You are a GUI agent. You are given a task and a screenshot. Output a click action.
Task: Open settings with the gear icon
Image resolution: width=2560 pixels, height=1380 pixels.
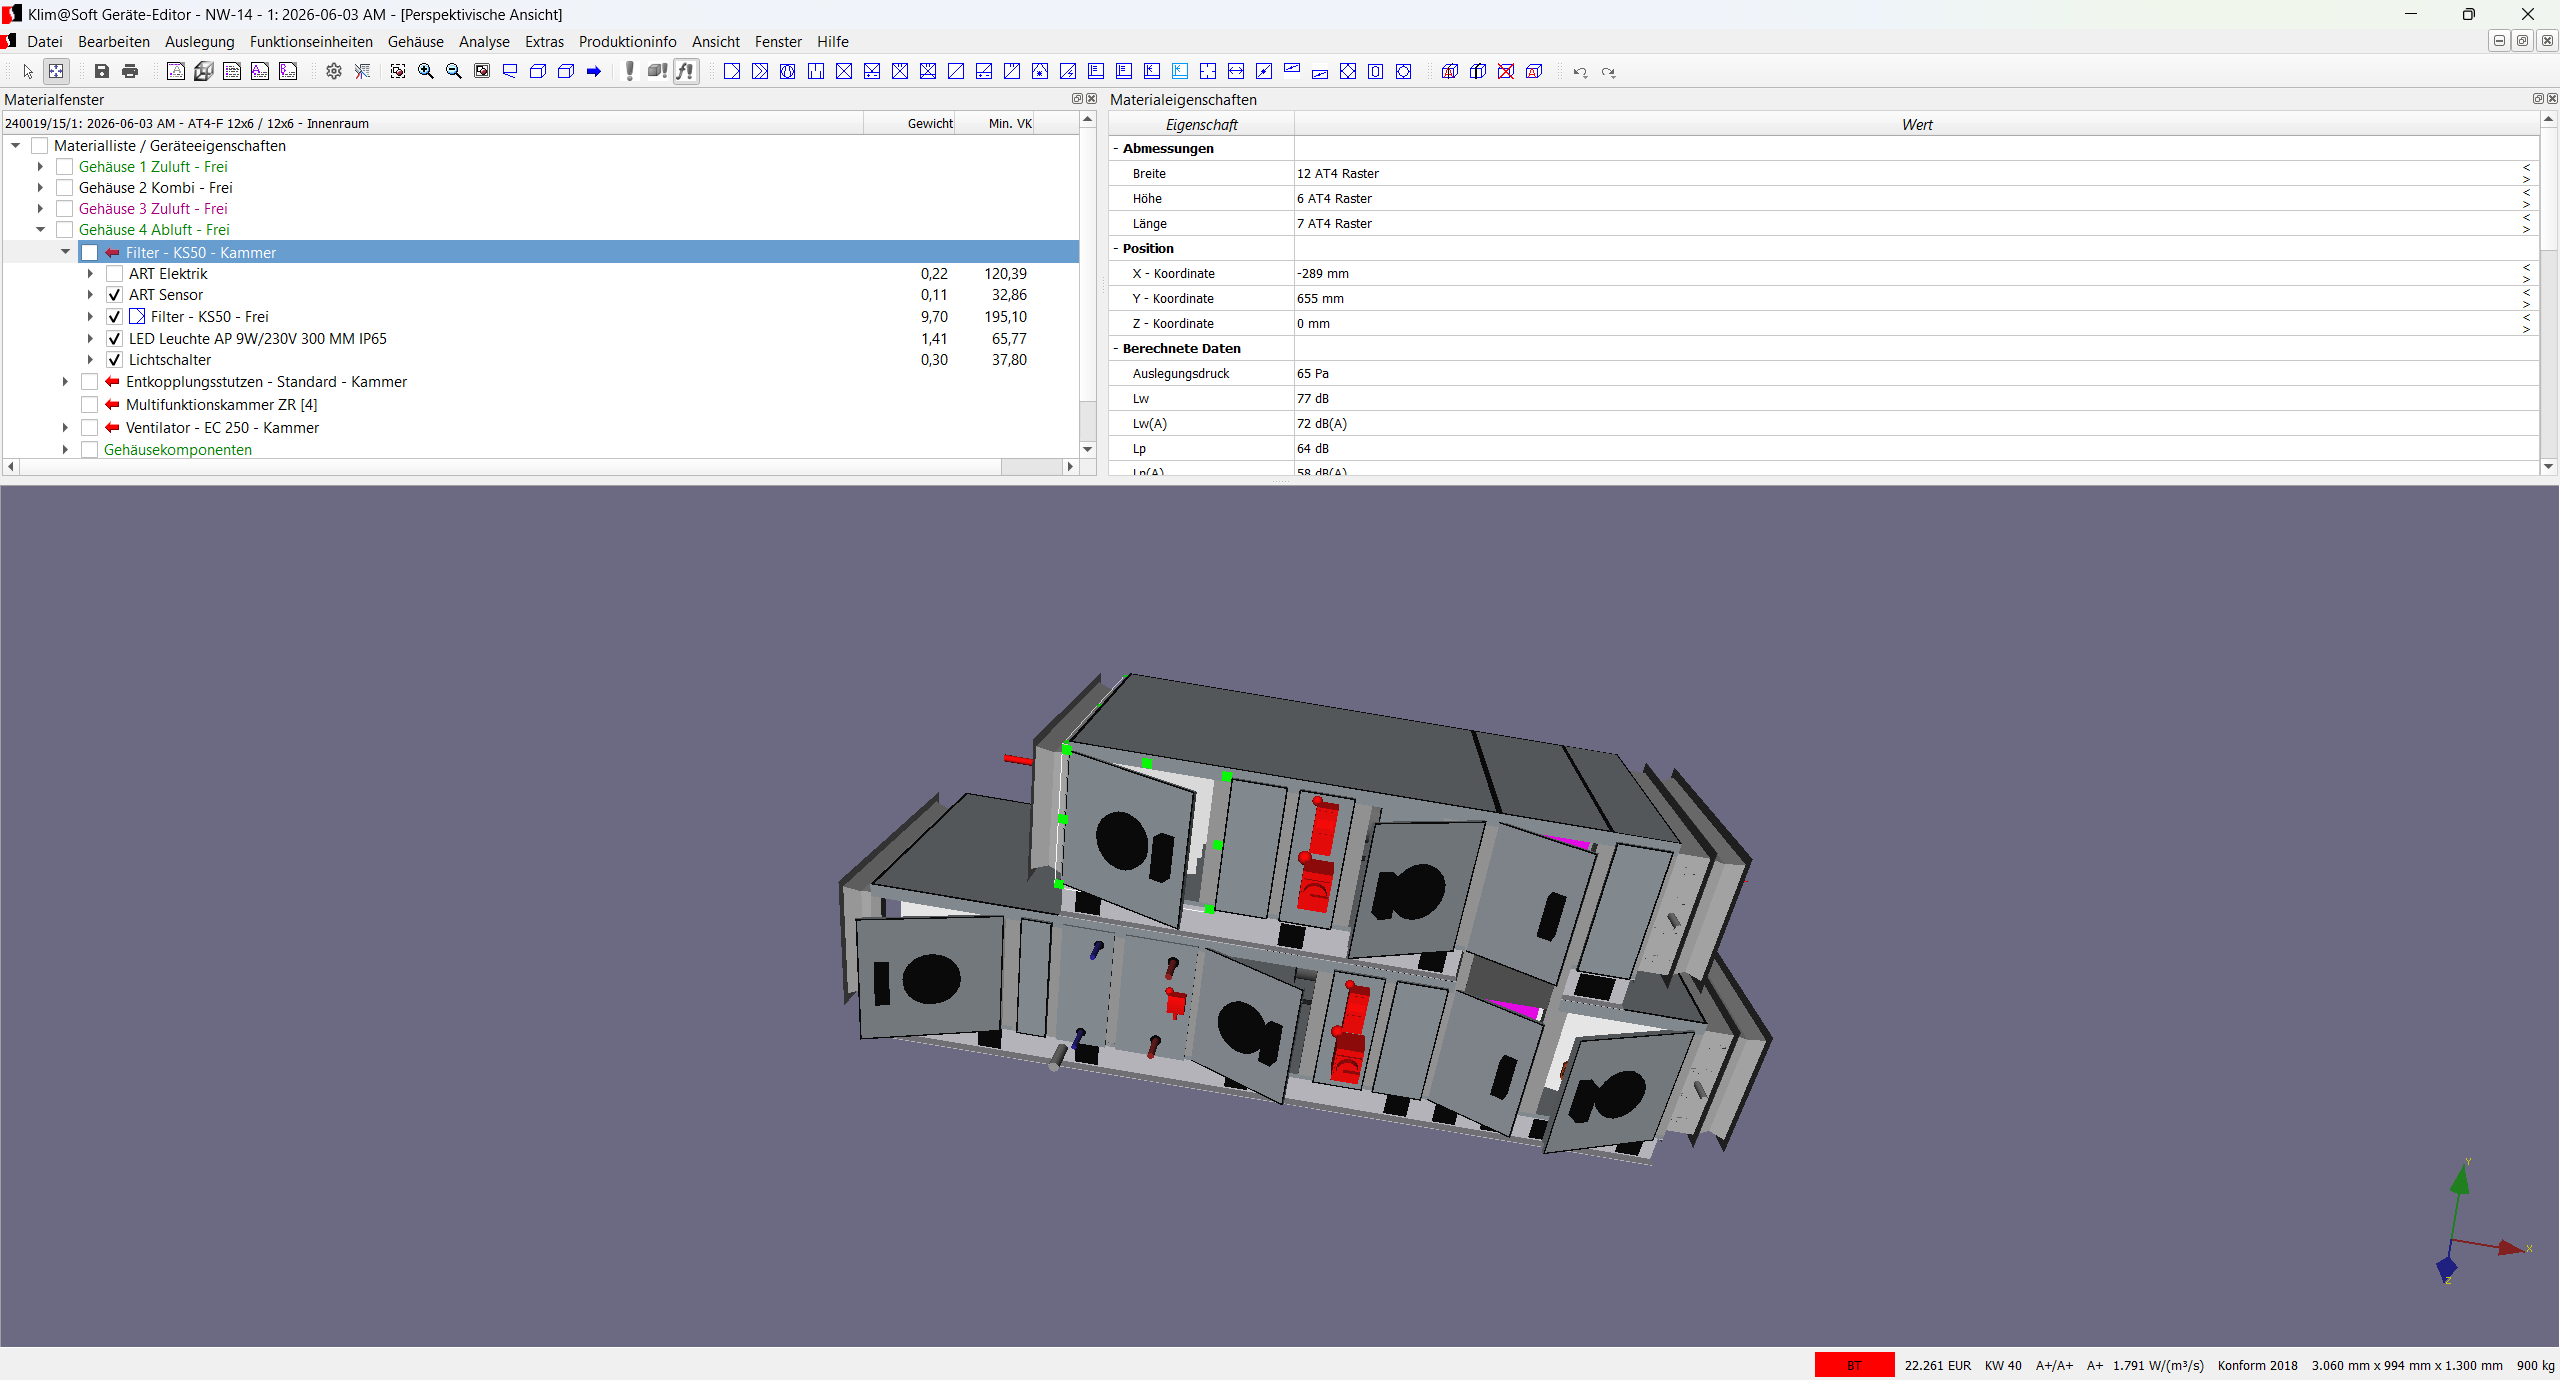pos(334,71)
